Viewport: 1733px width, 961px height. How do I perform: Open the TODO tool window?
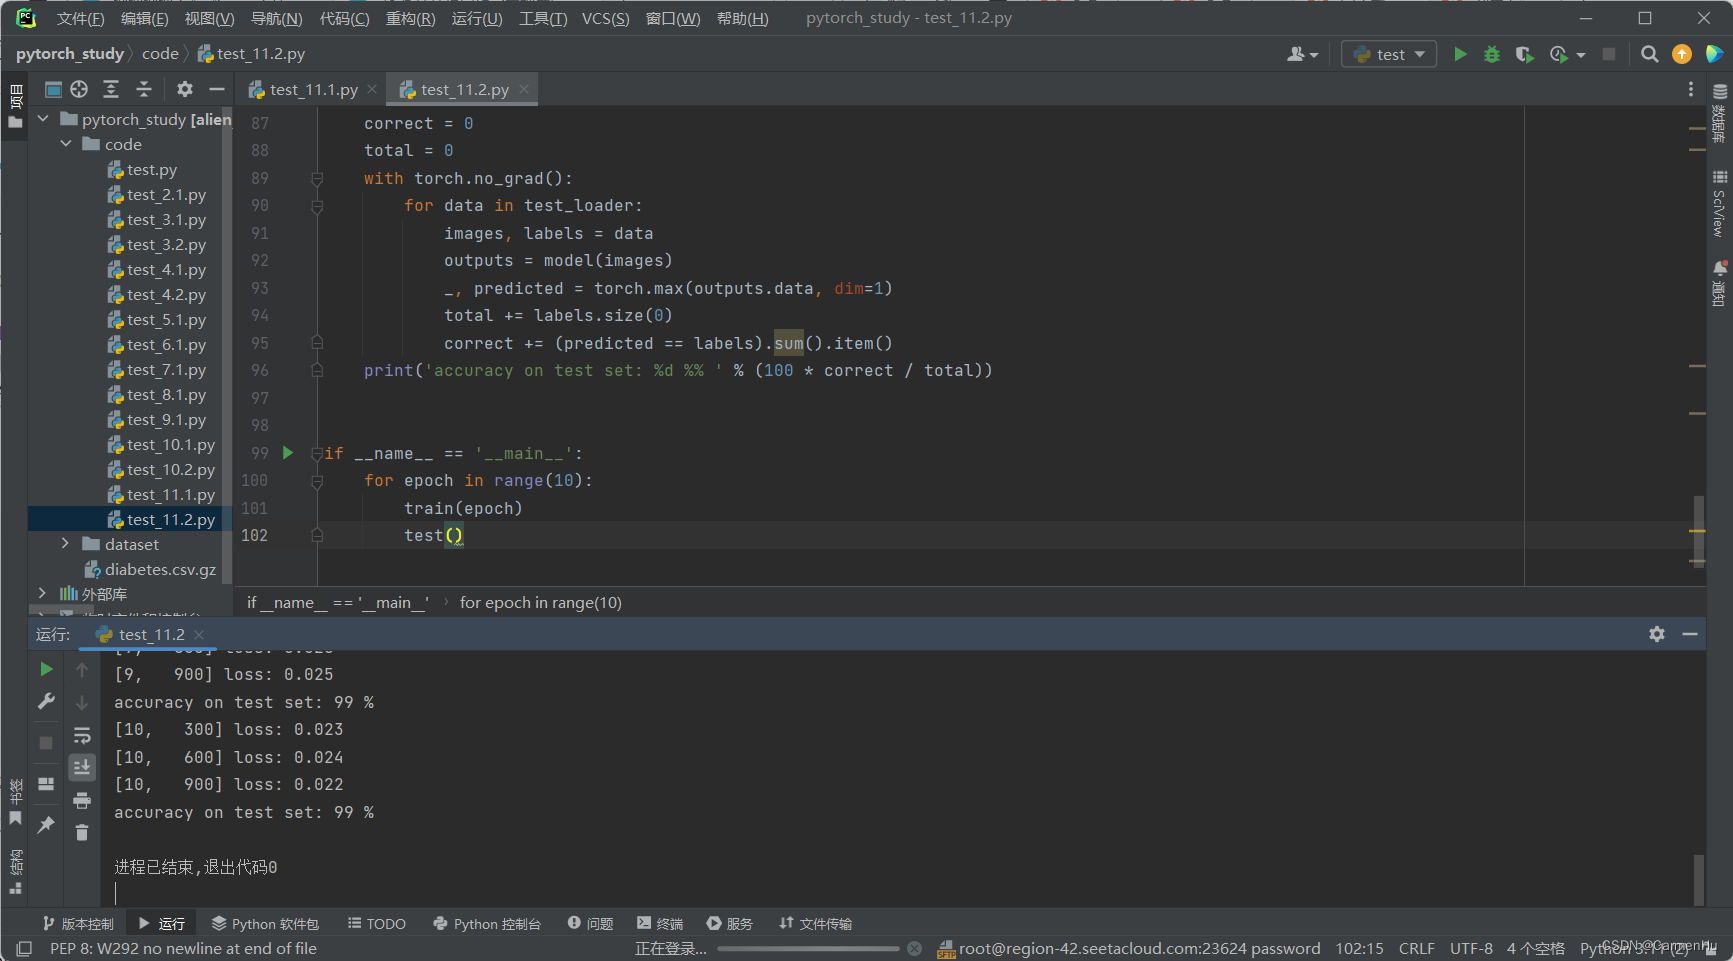(376, 923)
